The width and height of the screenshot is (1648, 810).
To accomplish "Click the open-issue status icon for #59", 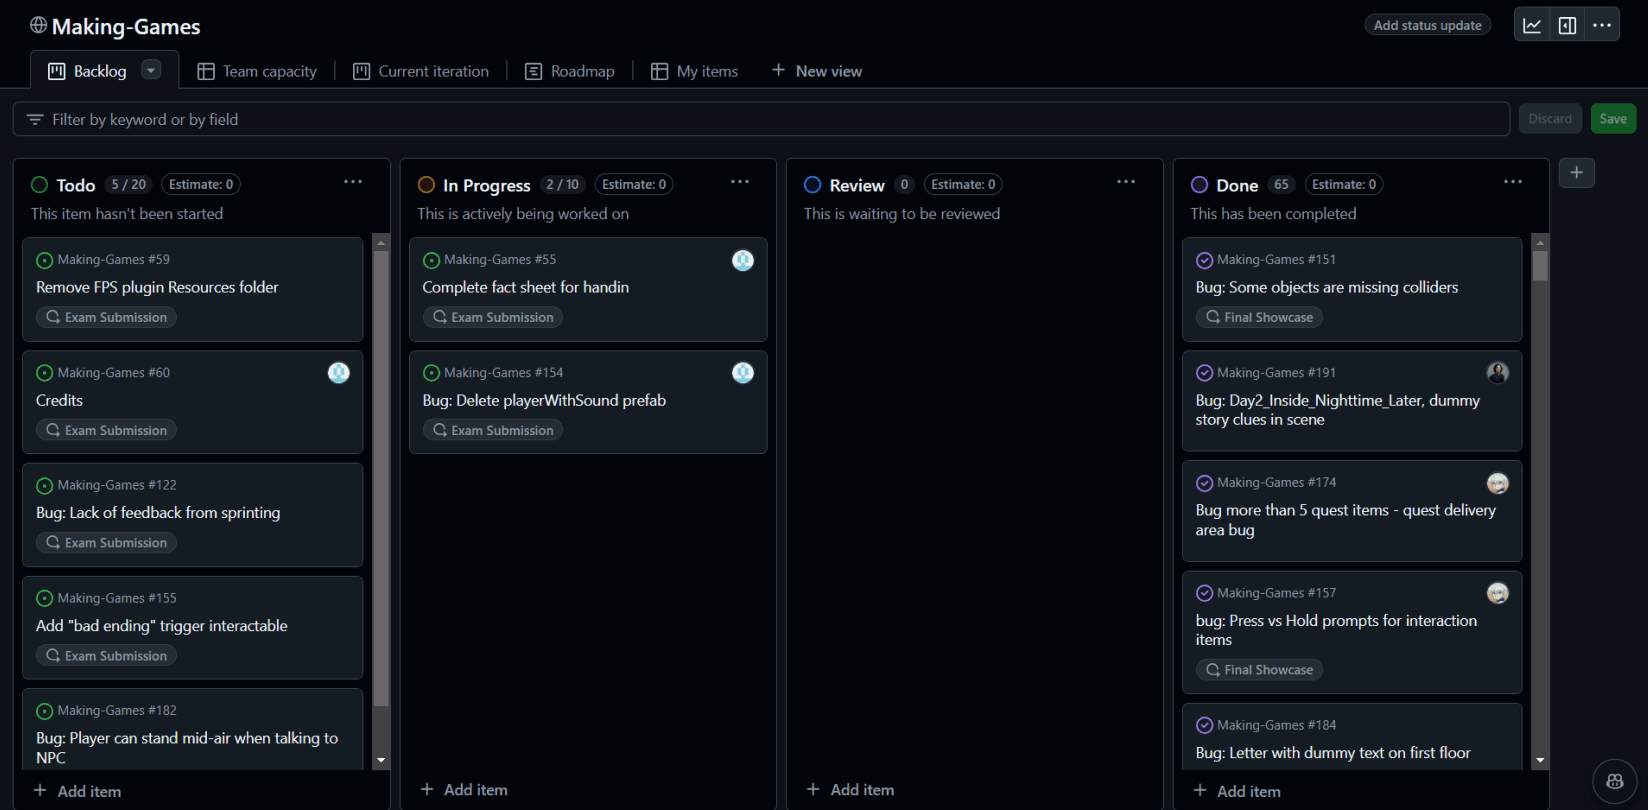I will [x=44, y=261].
